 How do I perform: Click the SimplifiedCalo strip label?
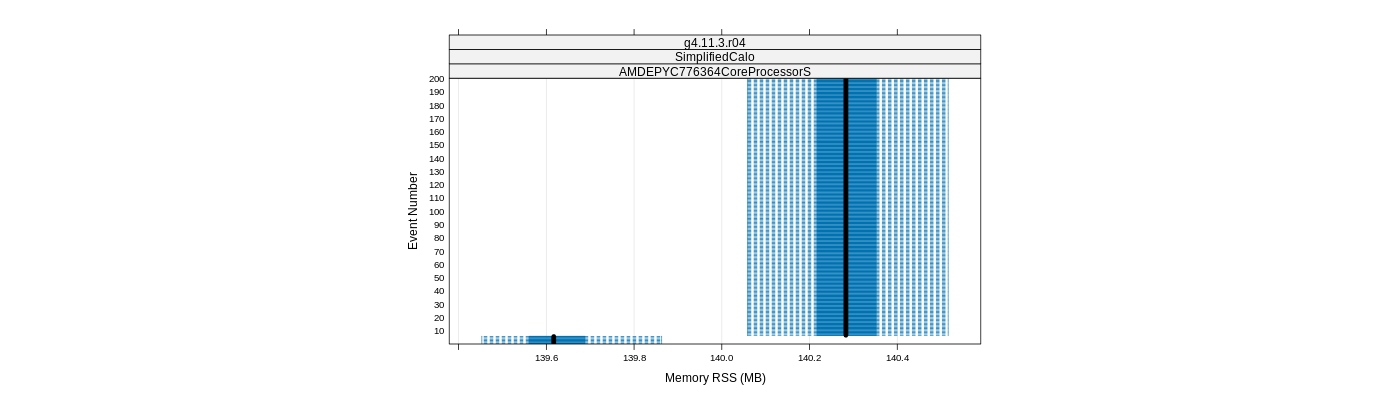(x=714, y=57)
